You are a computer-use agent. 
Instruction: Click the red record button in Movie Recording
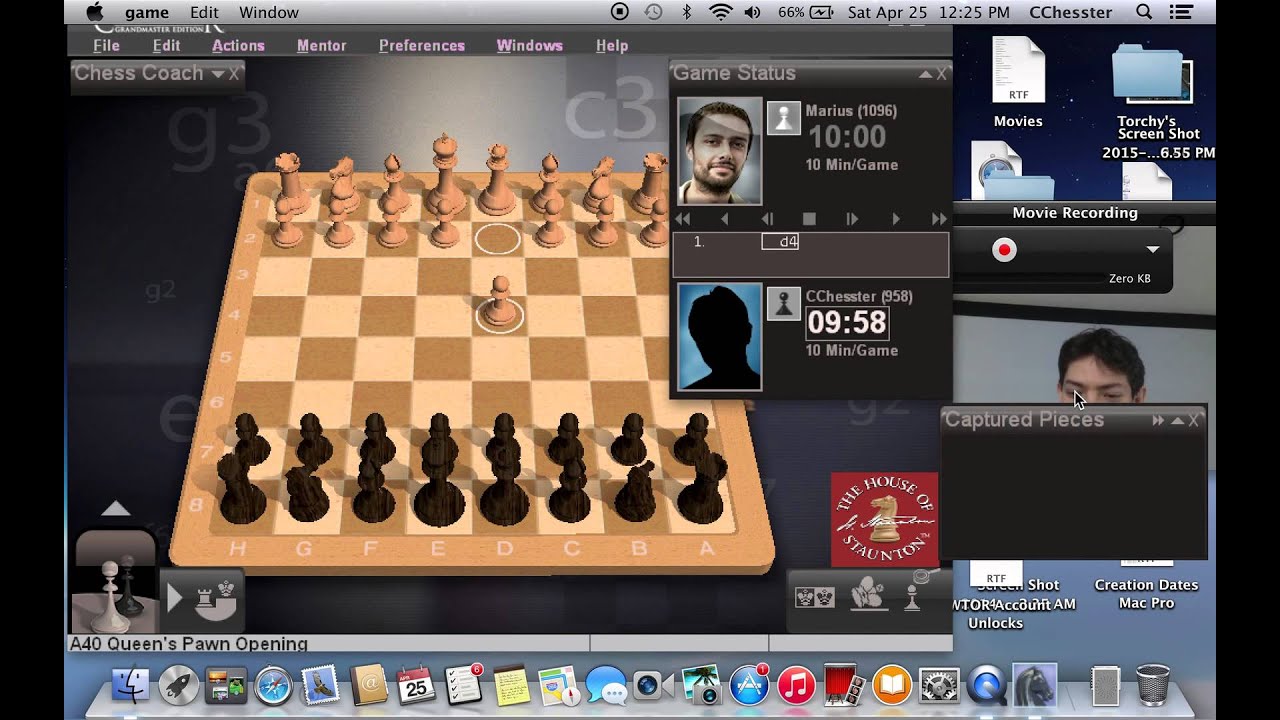coord(1004,250)
